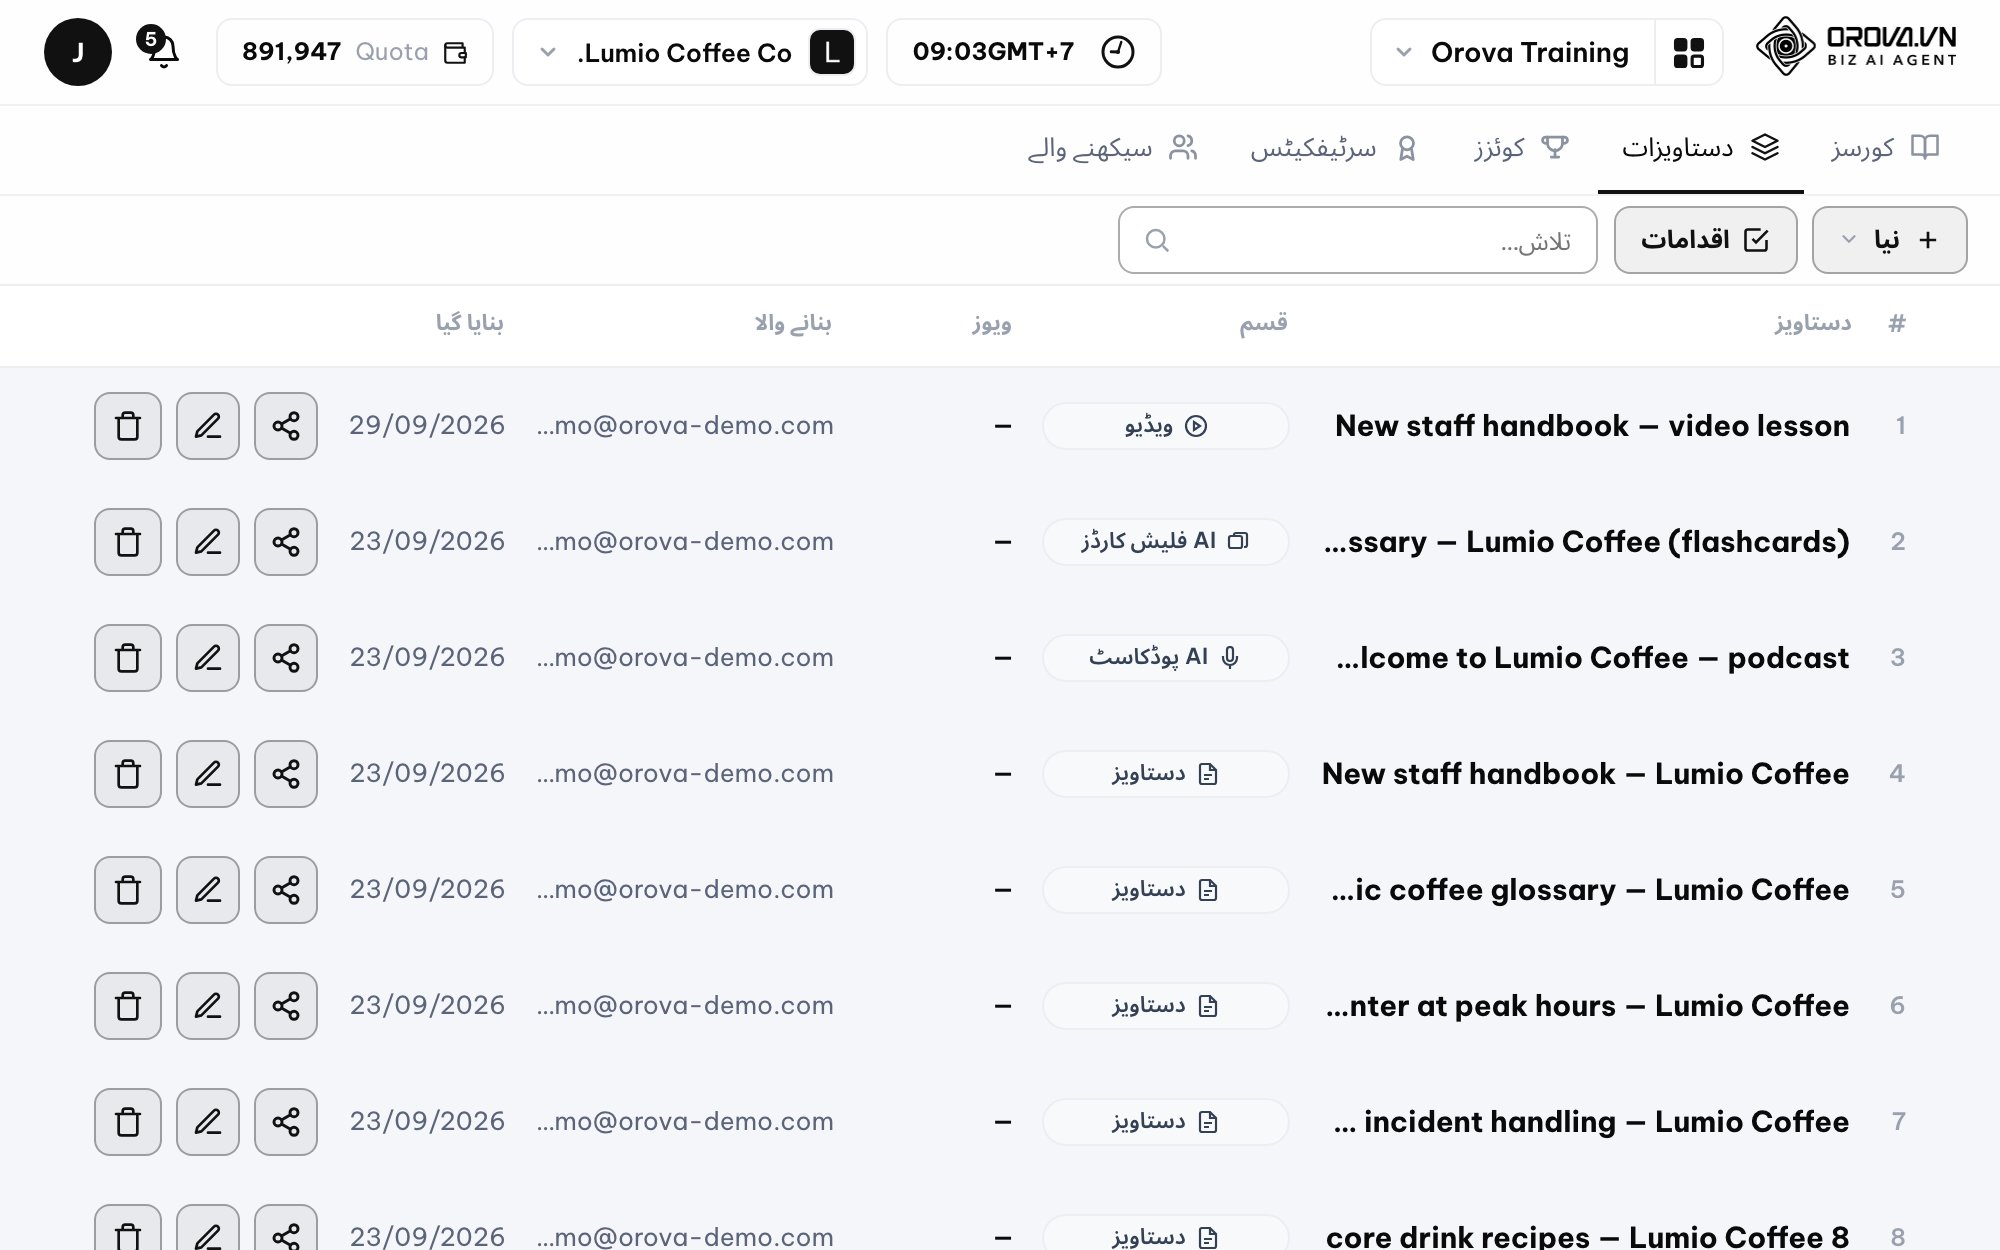Expand the Orova Training module dropdown
The height and width of the screenshot is (1250, 2000).
pos(1513,52)
